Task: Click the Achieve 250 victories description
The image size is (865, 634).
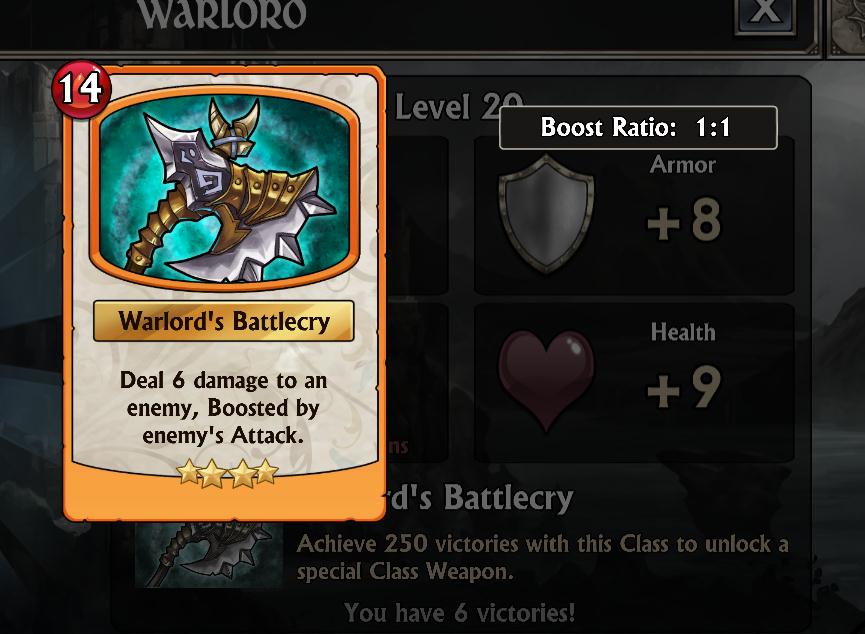Action: tap(543, 557)
